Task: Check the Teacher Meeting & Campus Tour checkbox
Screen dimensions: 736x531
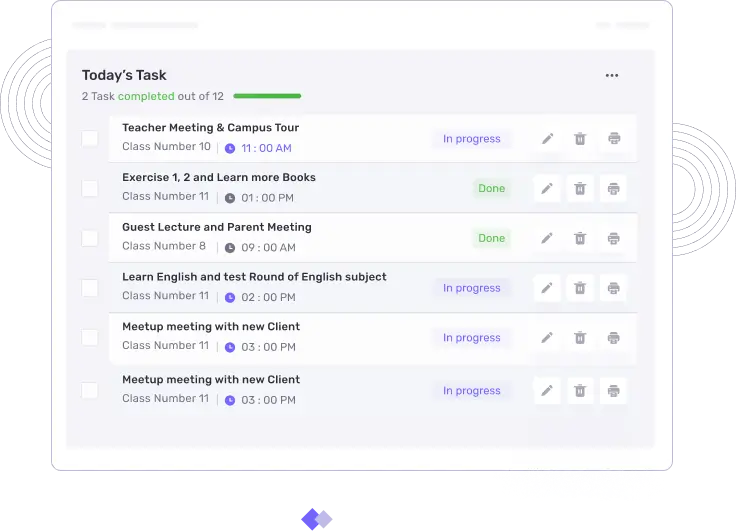Action: pos(90,138)
